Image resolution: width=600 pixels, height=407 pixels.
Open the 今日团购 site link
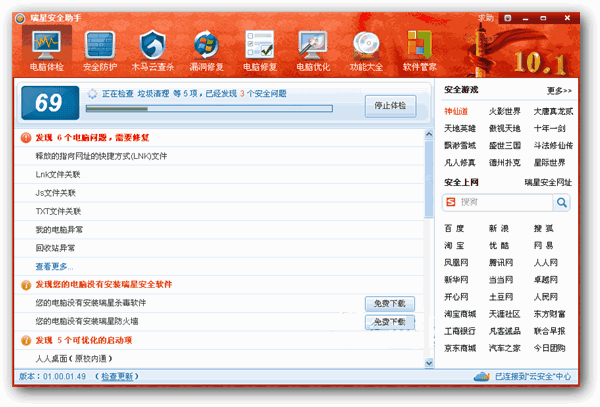click(549, 348)
